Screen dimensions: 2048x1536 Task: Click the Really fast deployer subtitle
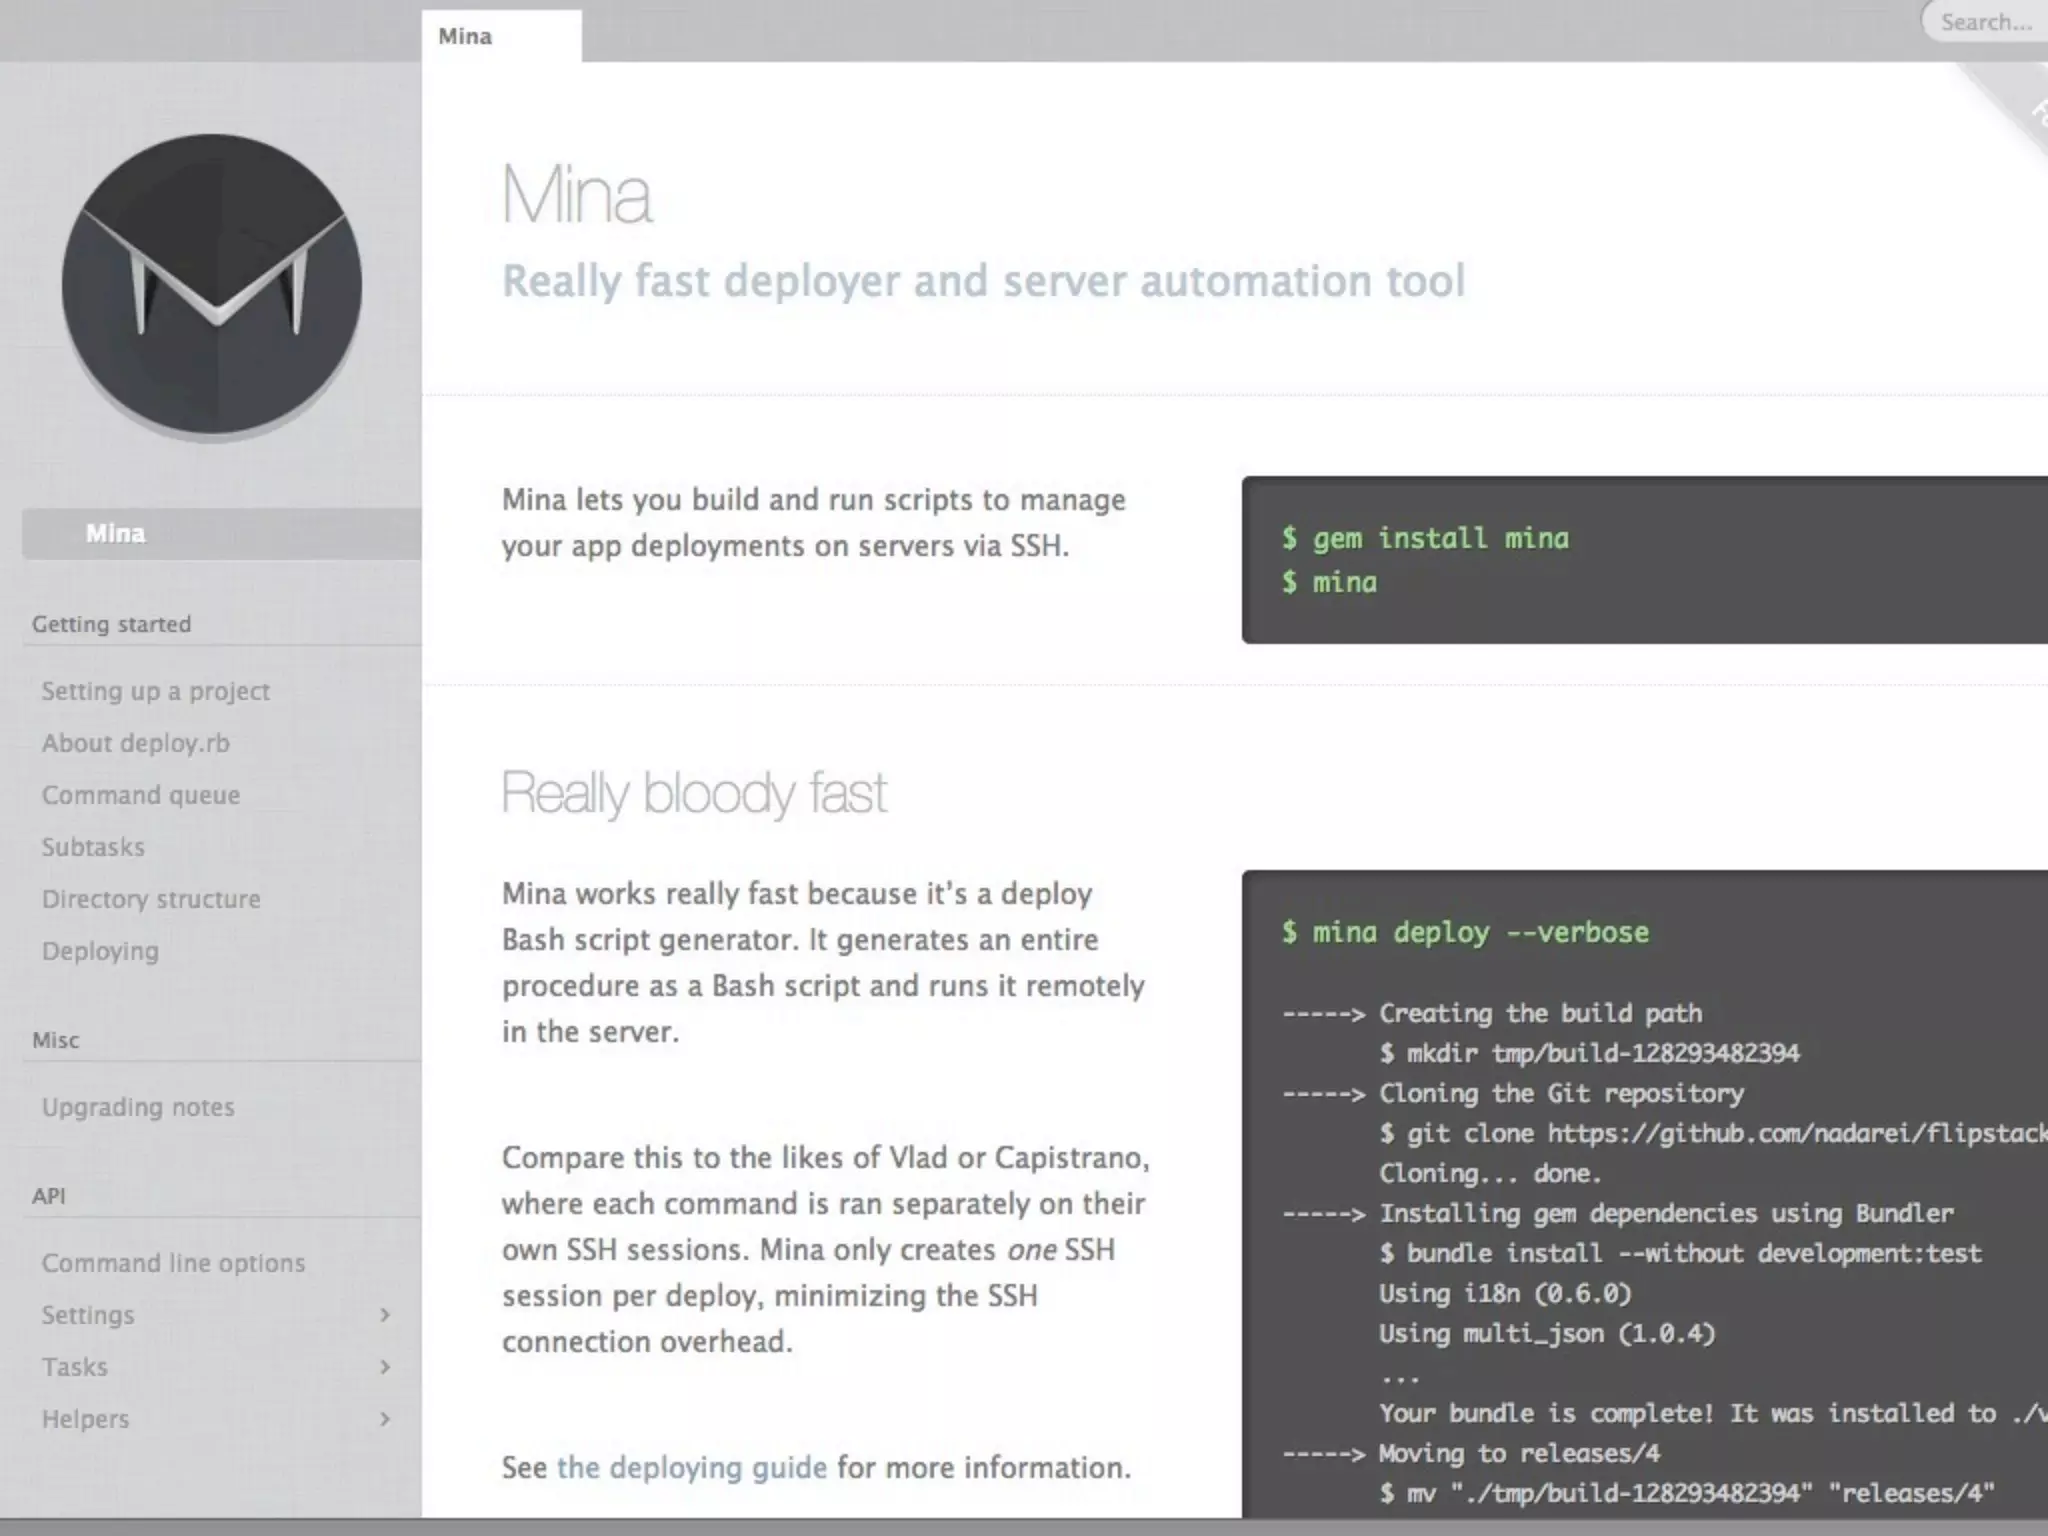pyautogui.click(x=983, y=281)
